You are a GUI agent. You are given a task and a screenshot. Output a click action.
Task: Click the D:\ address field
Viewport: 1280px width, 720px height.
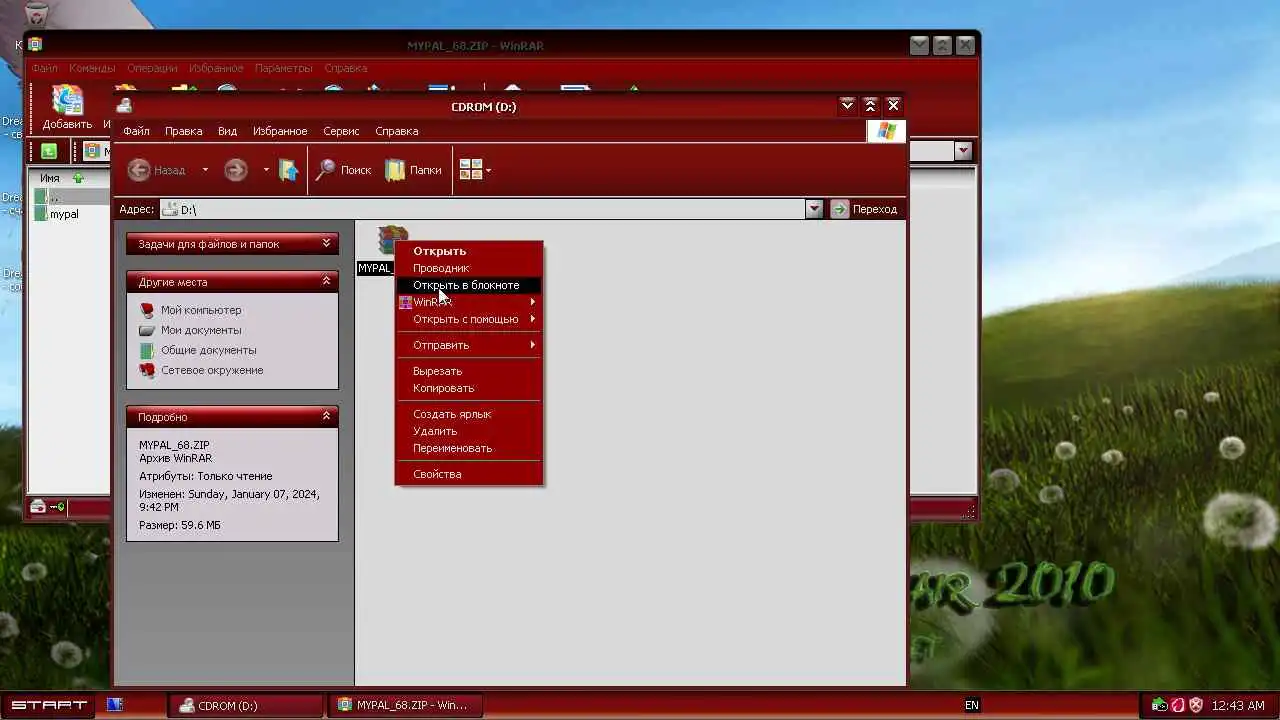[482, 209]
